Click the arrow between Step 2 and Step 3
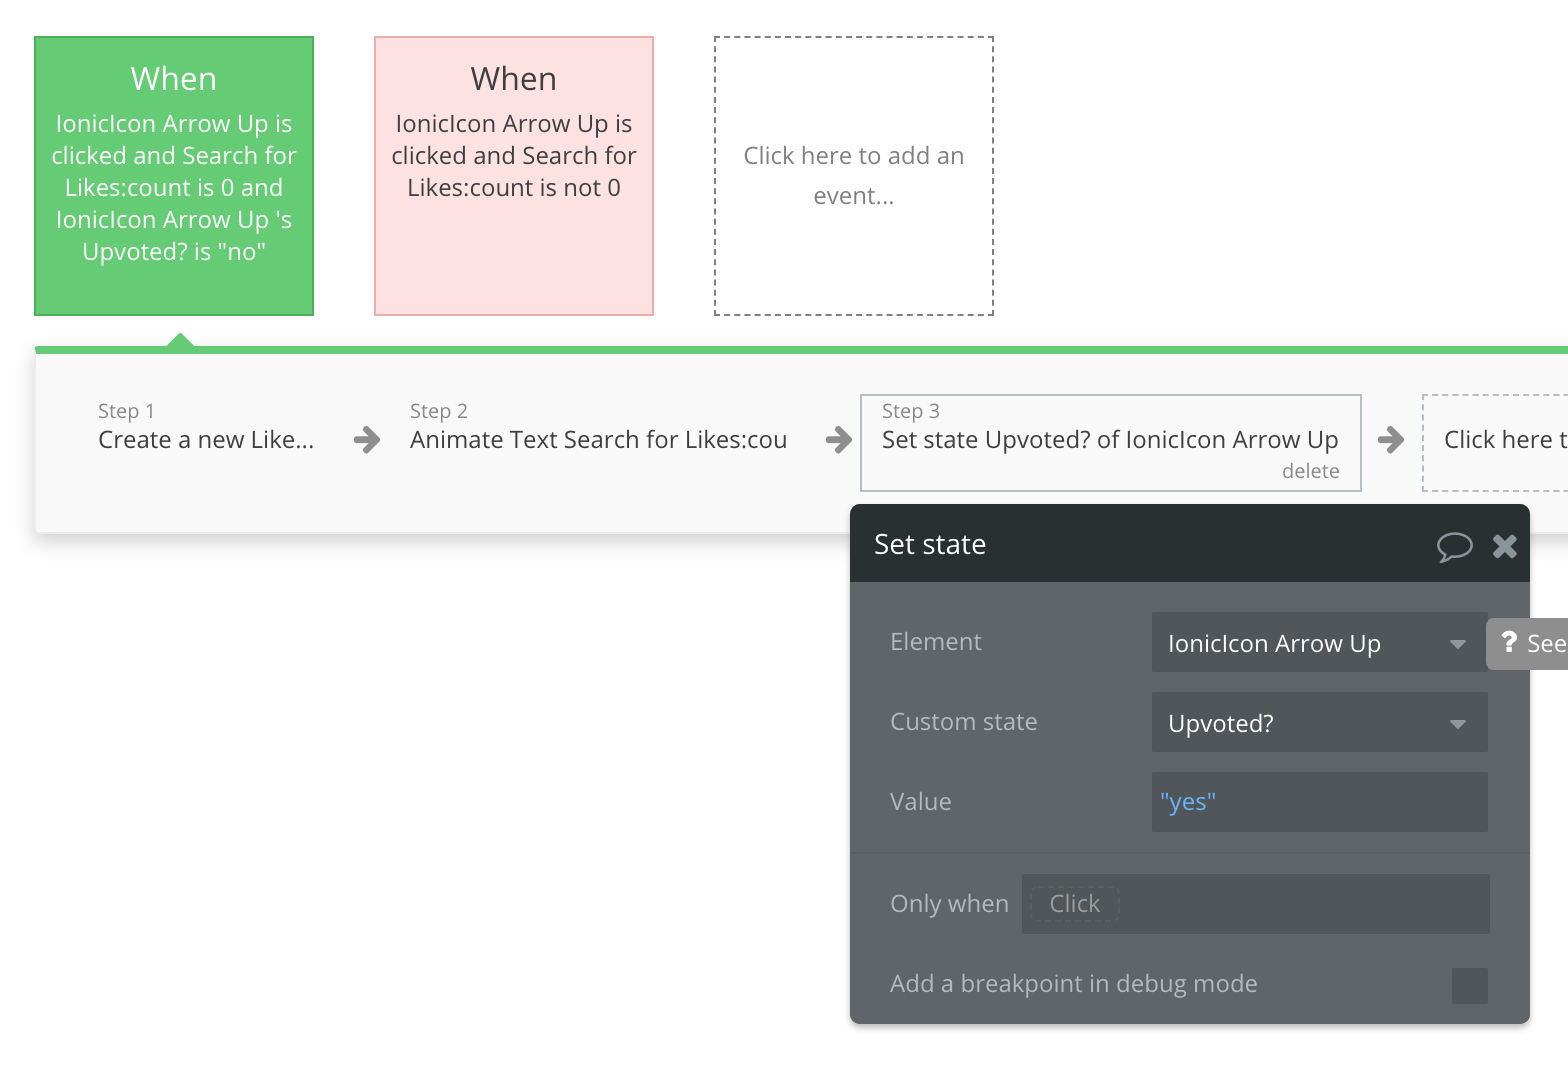 [x=838, y=440]
